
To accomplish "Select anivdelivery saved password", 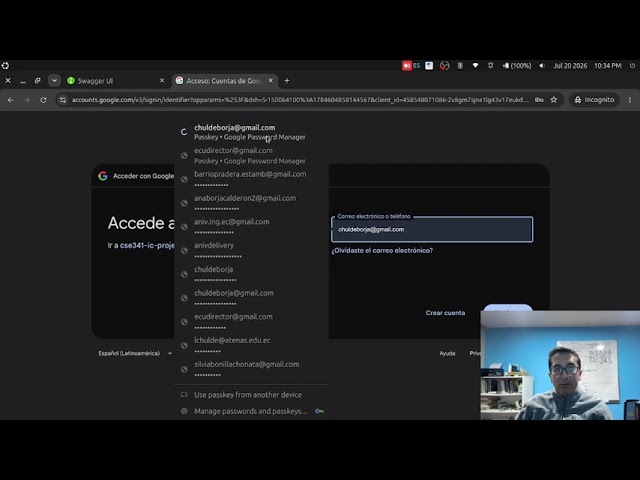I will 251,251.
